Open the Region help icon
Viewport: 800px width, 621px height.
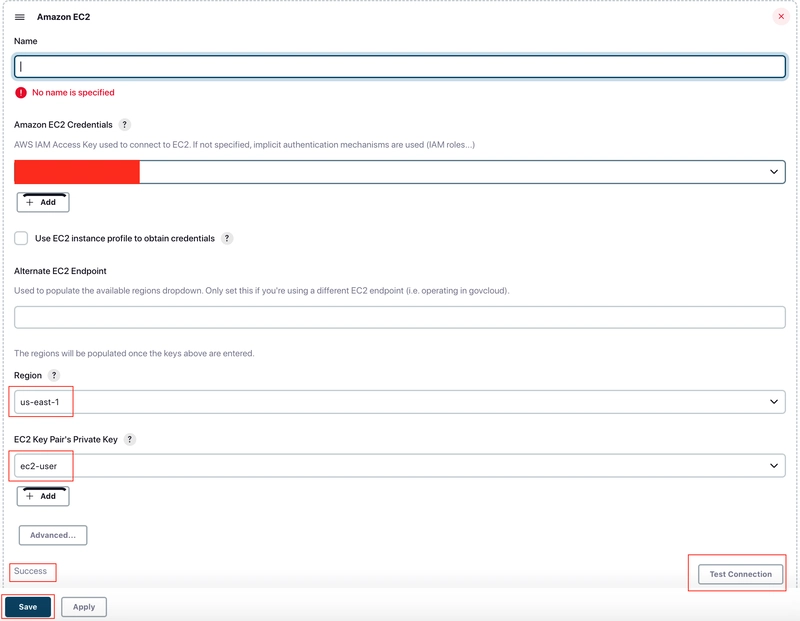pos(54,376)
